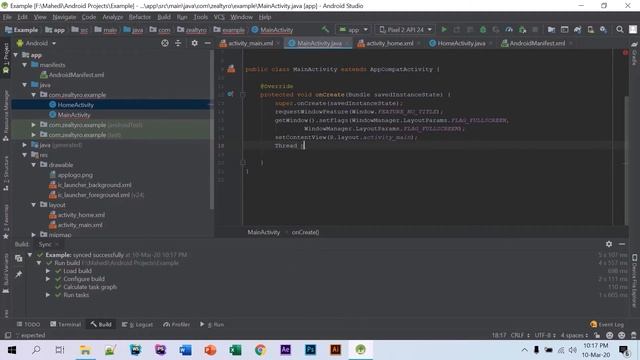This screenshot has width=640, height=360.
Task: Open the VCS menu
Action: click(x=219, y=17)
